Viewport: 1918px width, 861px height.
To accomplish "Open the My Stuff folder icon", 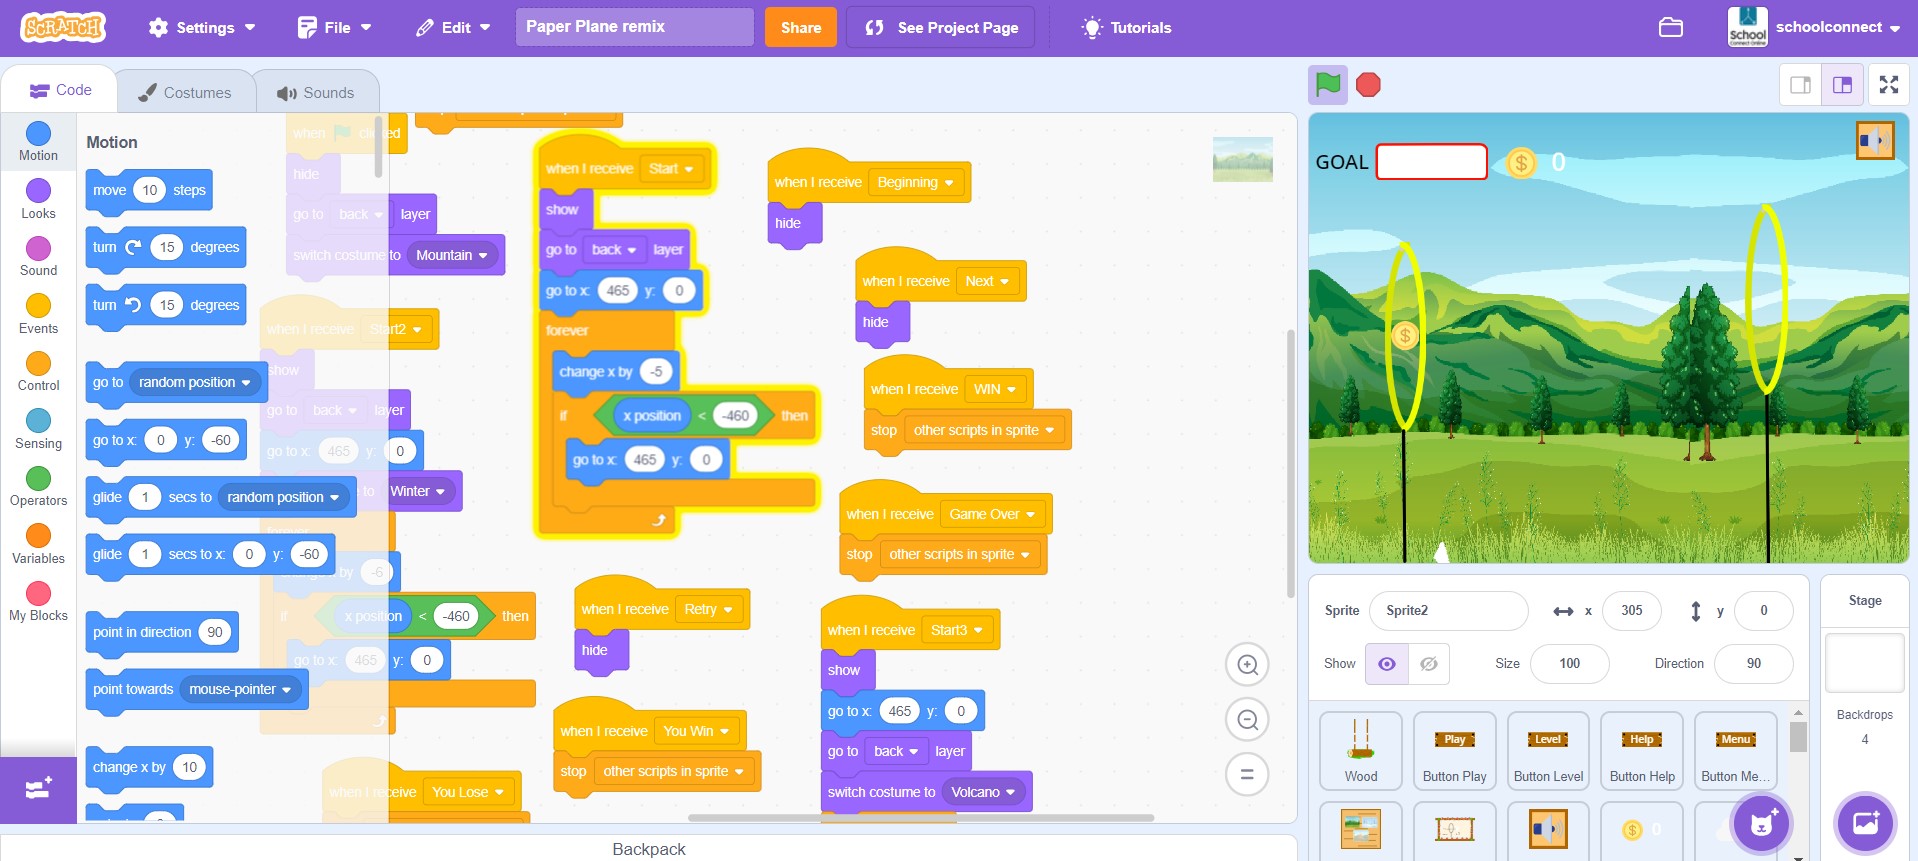I will click(x=1671, y=27).
